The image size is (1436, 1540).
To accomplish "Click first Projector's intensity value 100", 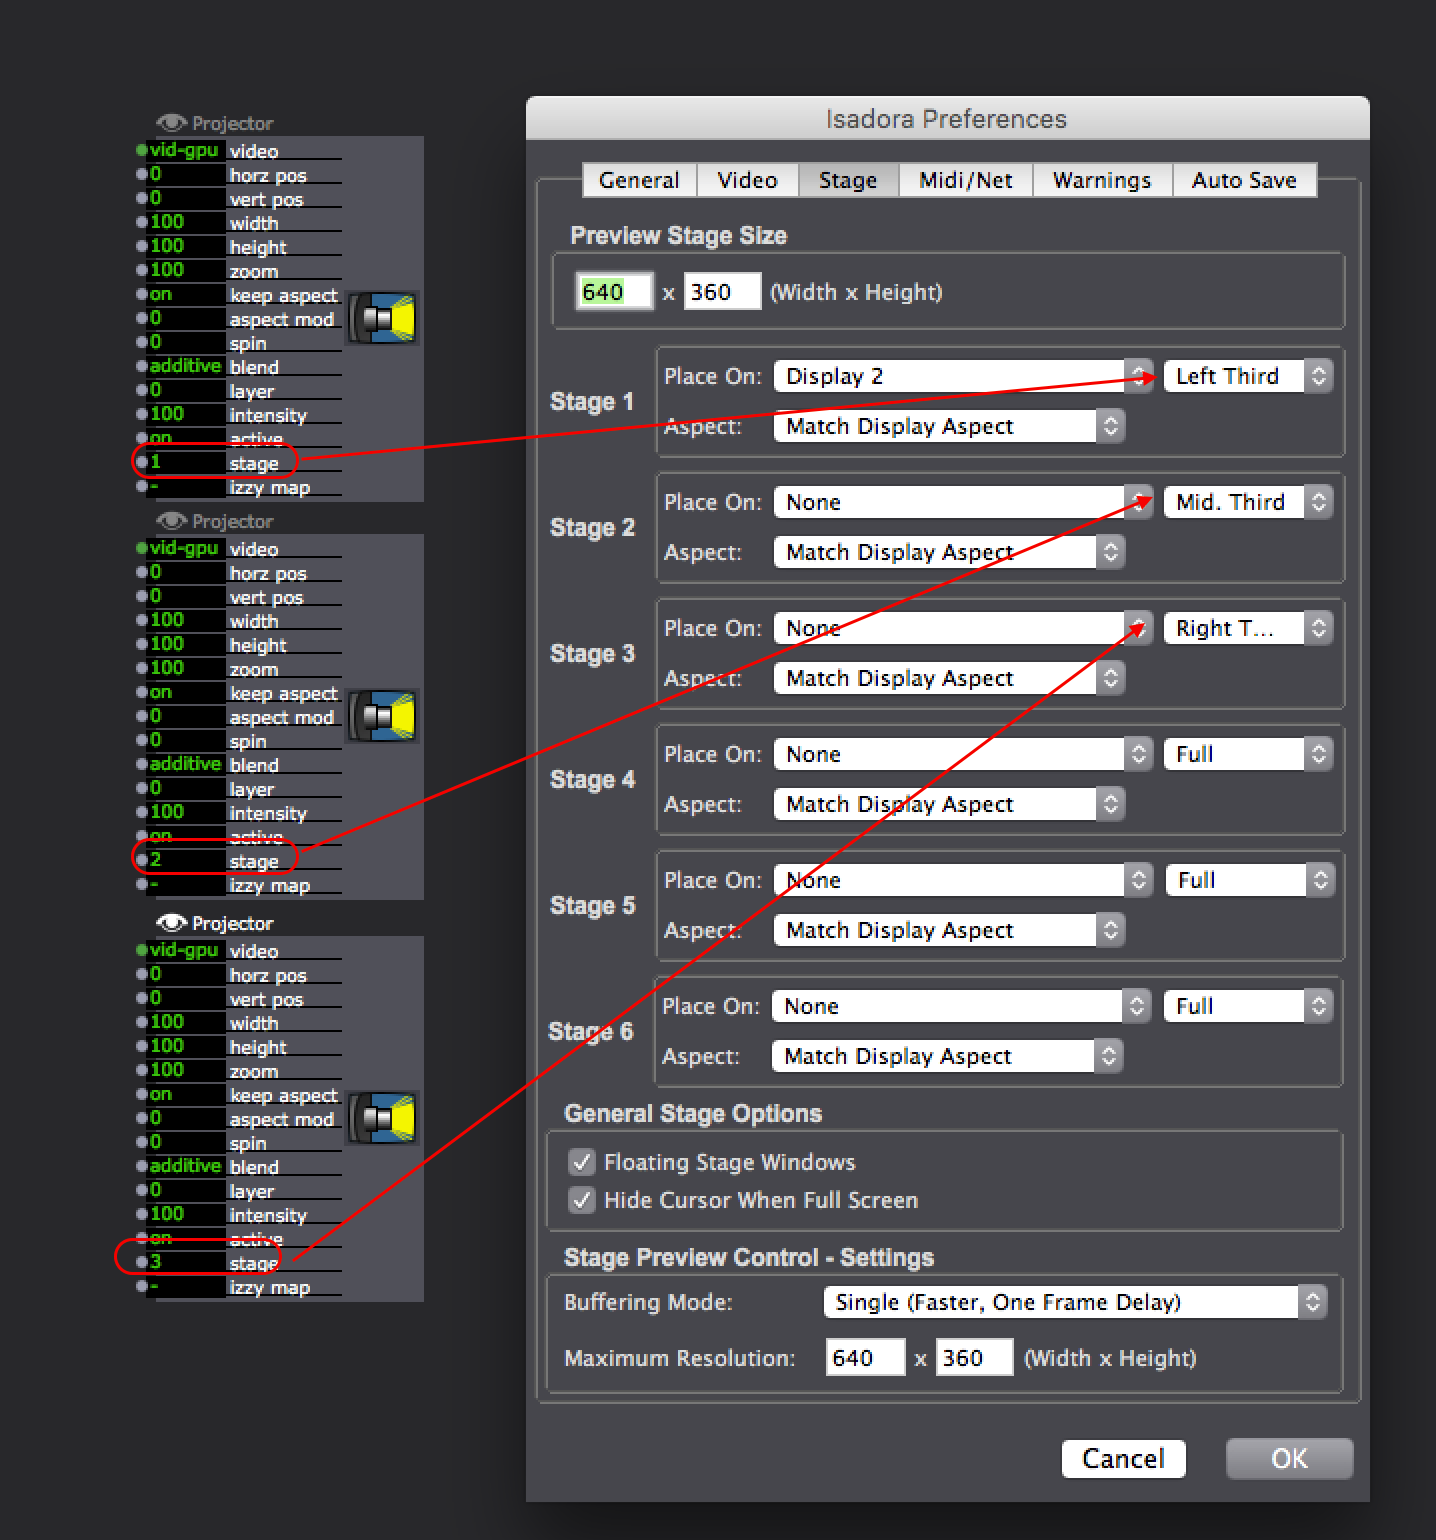I will coord(186,414).
